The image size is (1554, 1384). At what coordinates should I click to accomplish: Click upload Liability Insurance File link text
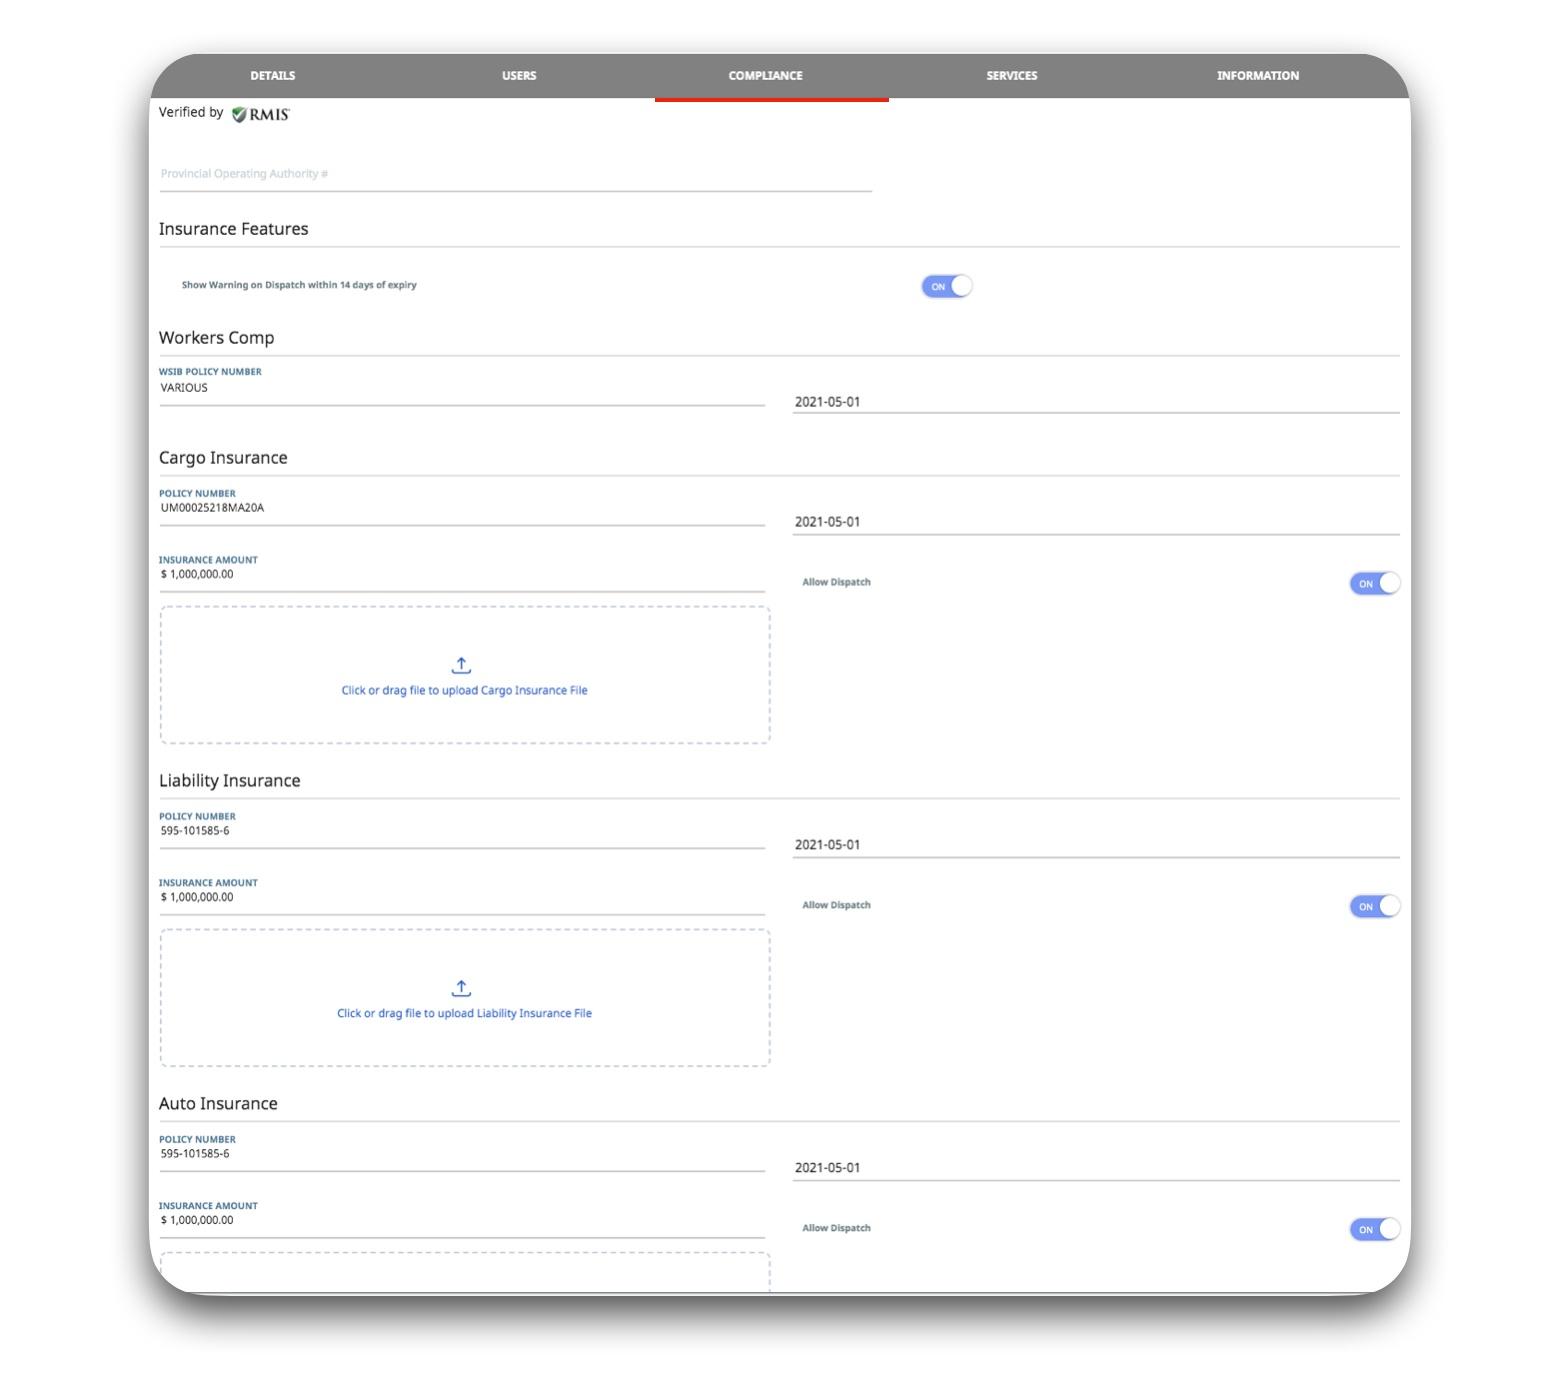pos(464,1013)
